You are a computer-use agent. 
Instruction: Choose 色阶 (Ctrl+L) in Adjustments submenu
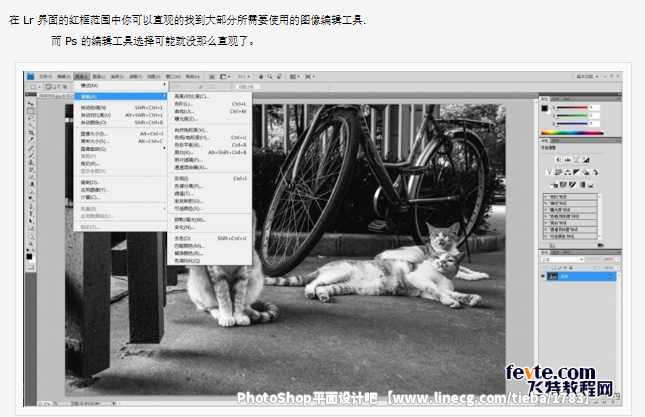pos(210,104)
